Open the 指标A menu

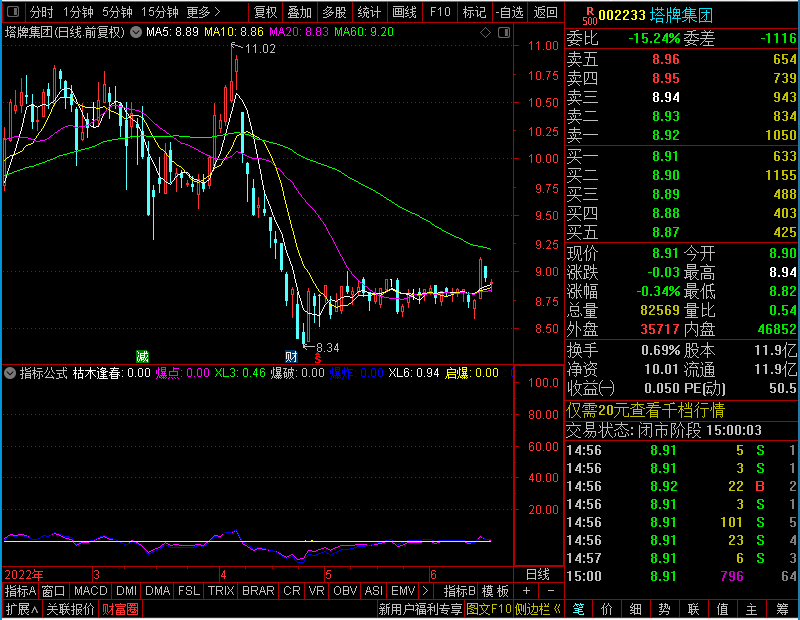point(20,591)
